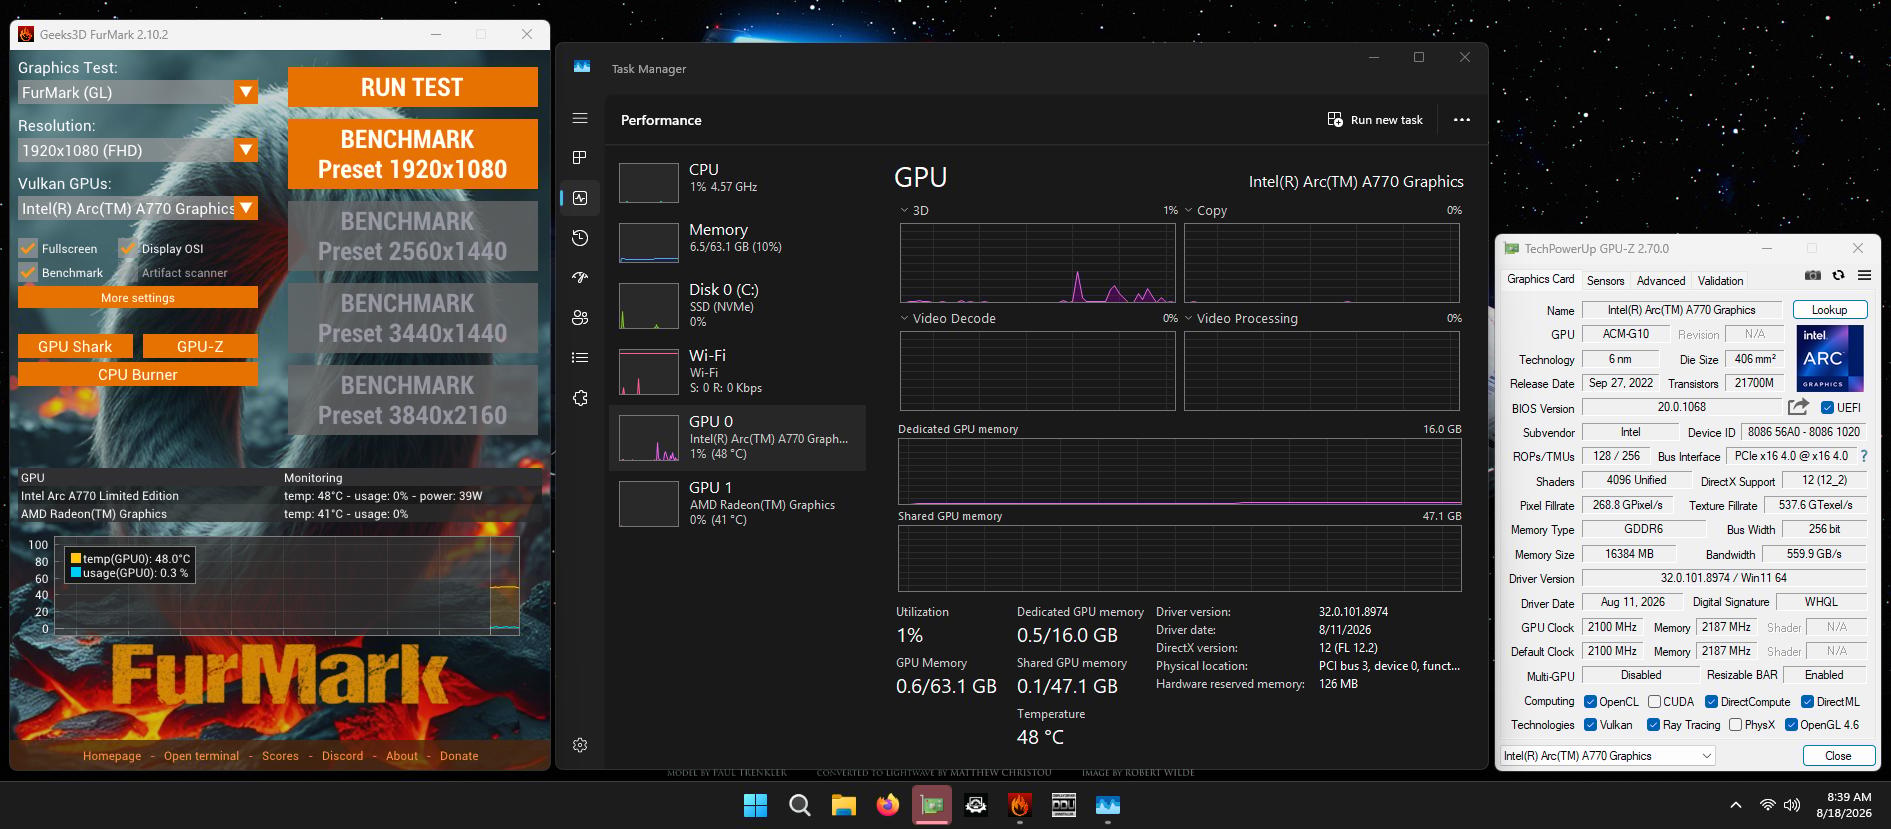Open Wi-Fi network tray icon
This screenshot has height=829, width=1891.
click(1768, 805)
